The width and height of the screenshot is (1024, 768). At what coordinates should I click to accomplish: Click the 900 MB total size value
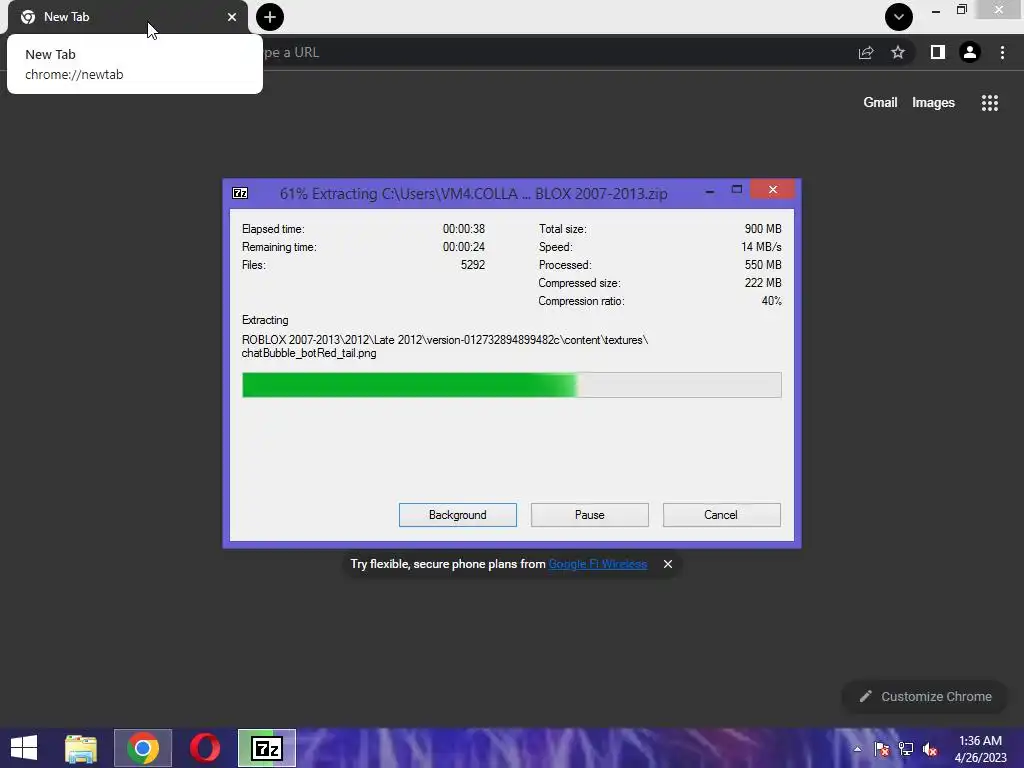[x=763, y=229]
